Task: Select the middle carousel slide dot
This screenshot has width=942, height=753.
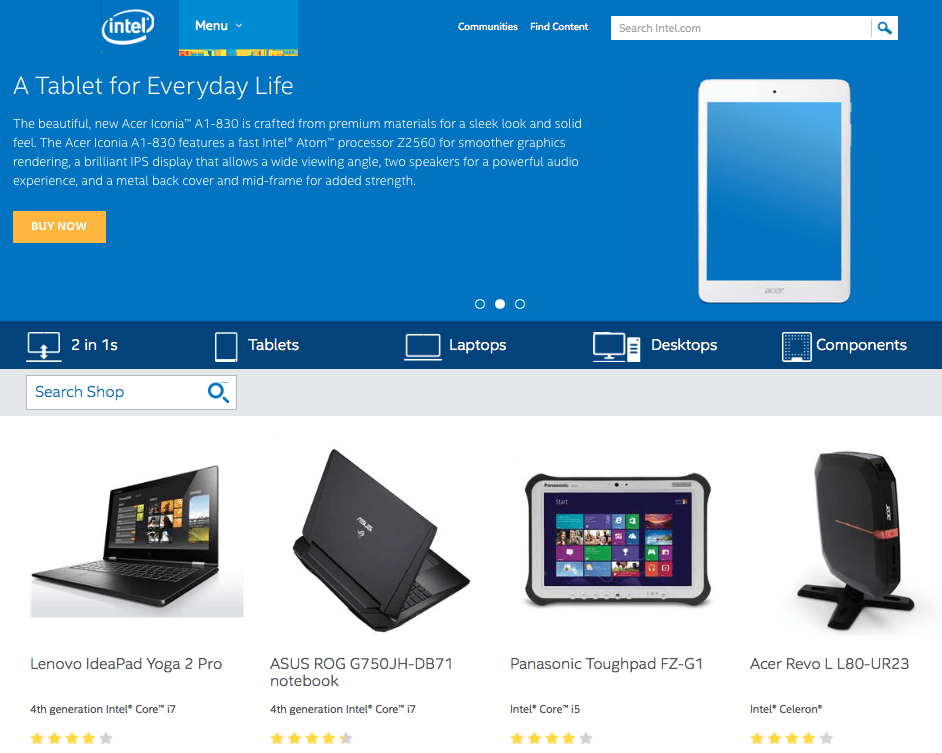Action: click(500, 304)
